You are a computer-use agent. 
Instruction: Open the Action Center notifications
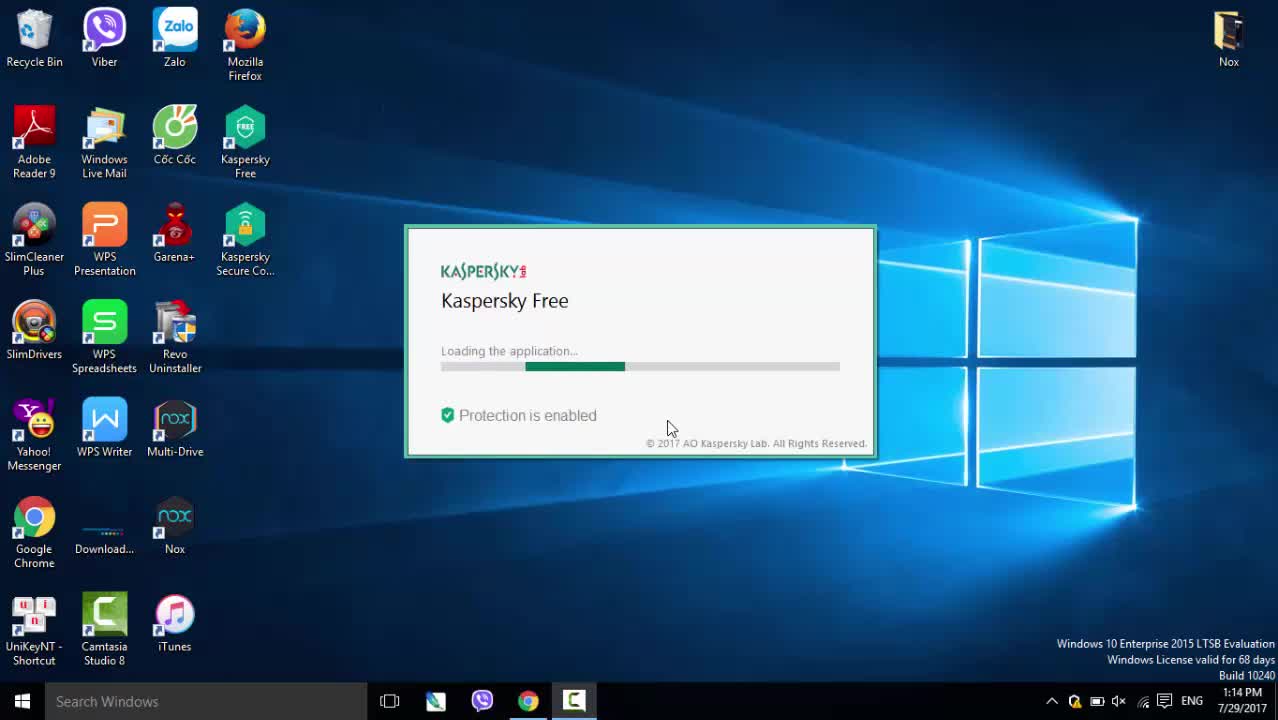coord(1165,701)
